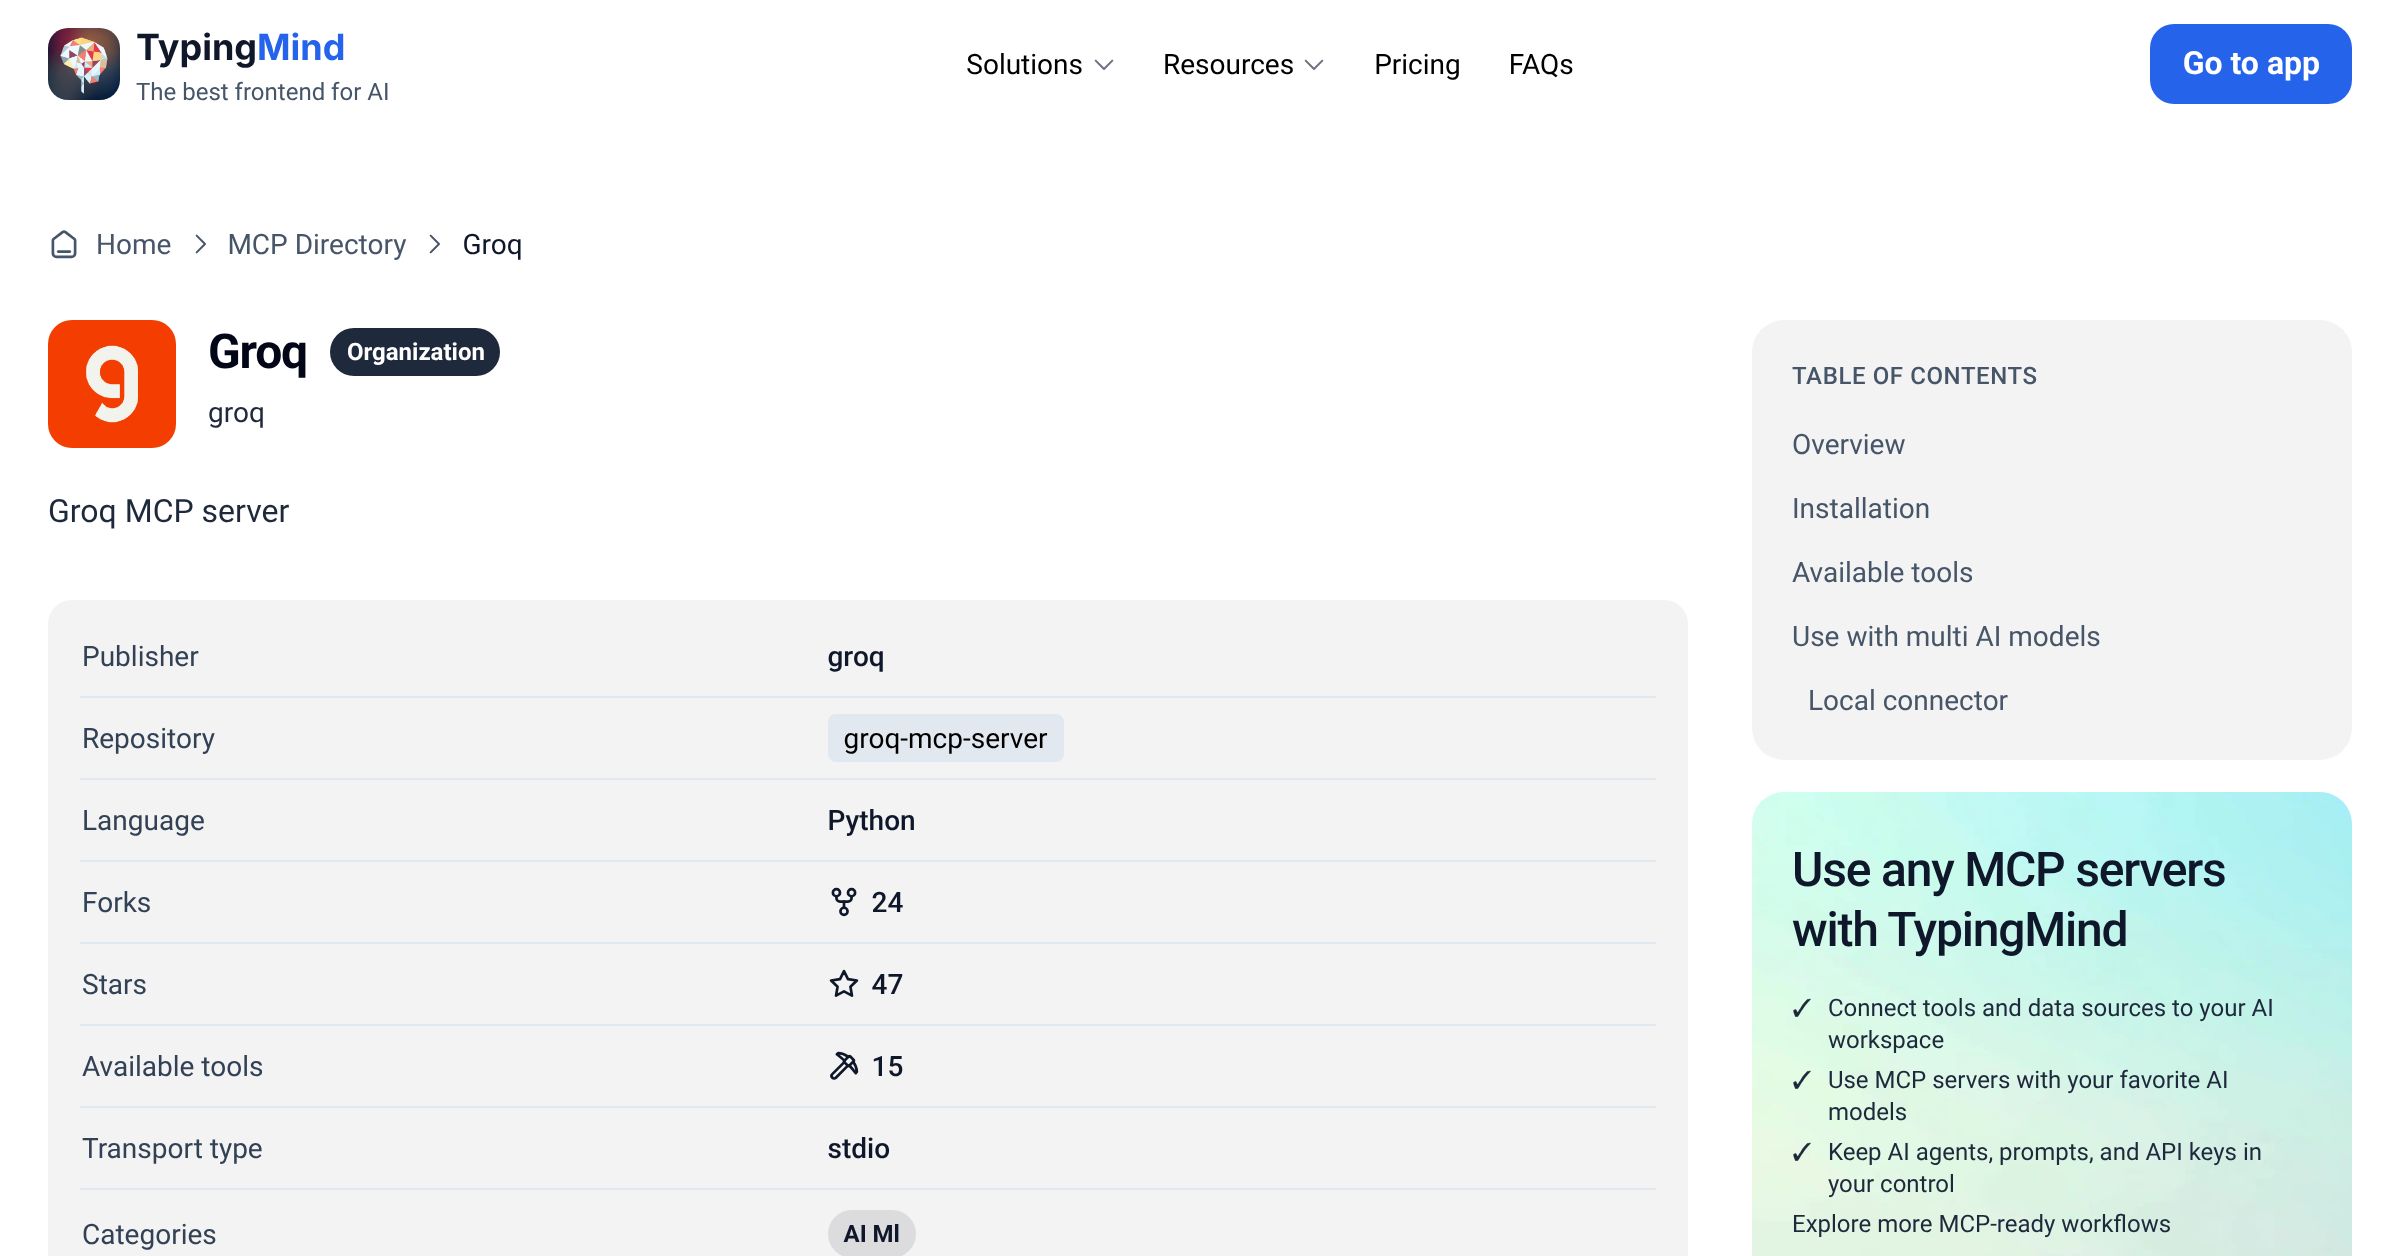Click the star icon beside 47
This screenshot has height=1256, width=2400.
[844, 984]
